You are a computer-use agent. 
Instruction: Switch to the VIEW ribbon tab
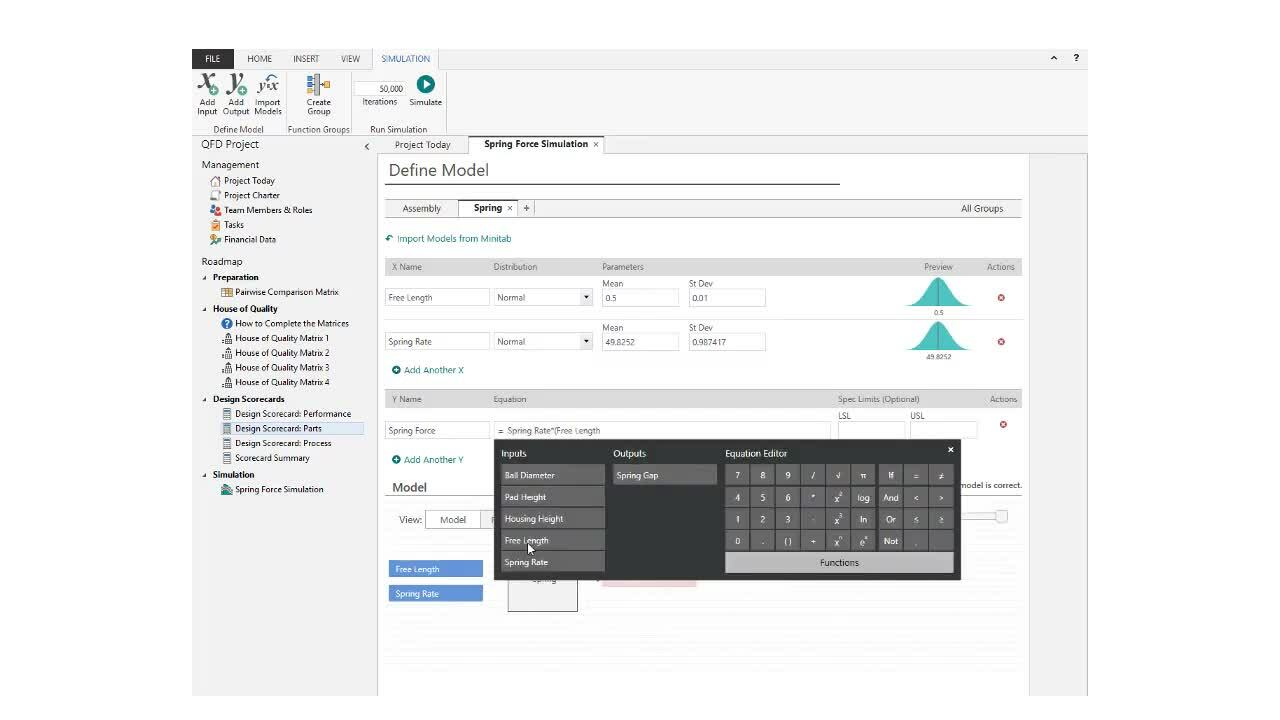pyautogui.click(x=350, y=59)
